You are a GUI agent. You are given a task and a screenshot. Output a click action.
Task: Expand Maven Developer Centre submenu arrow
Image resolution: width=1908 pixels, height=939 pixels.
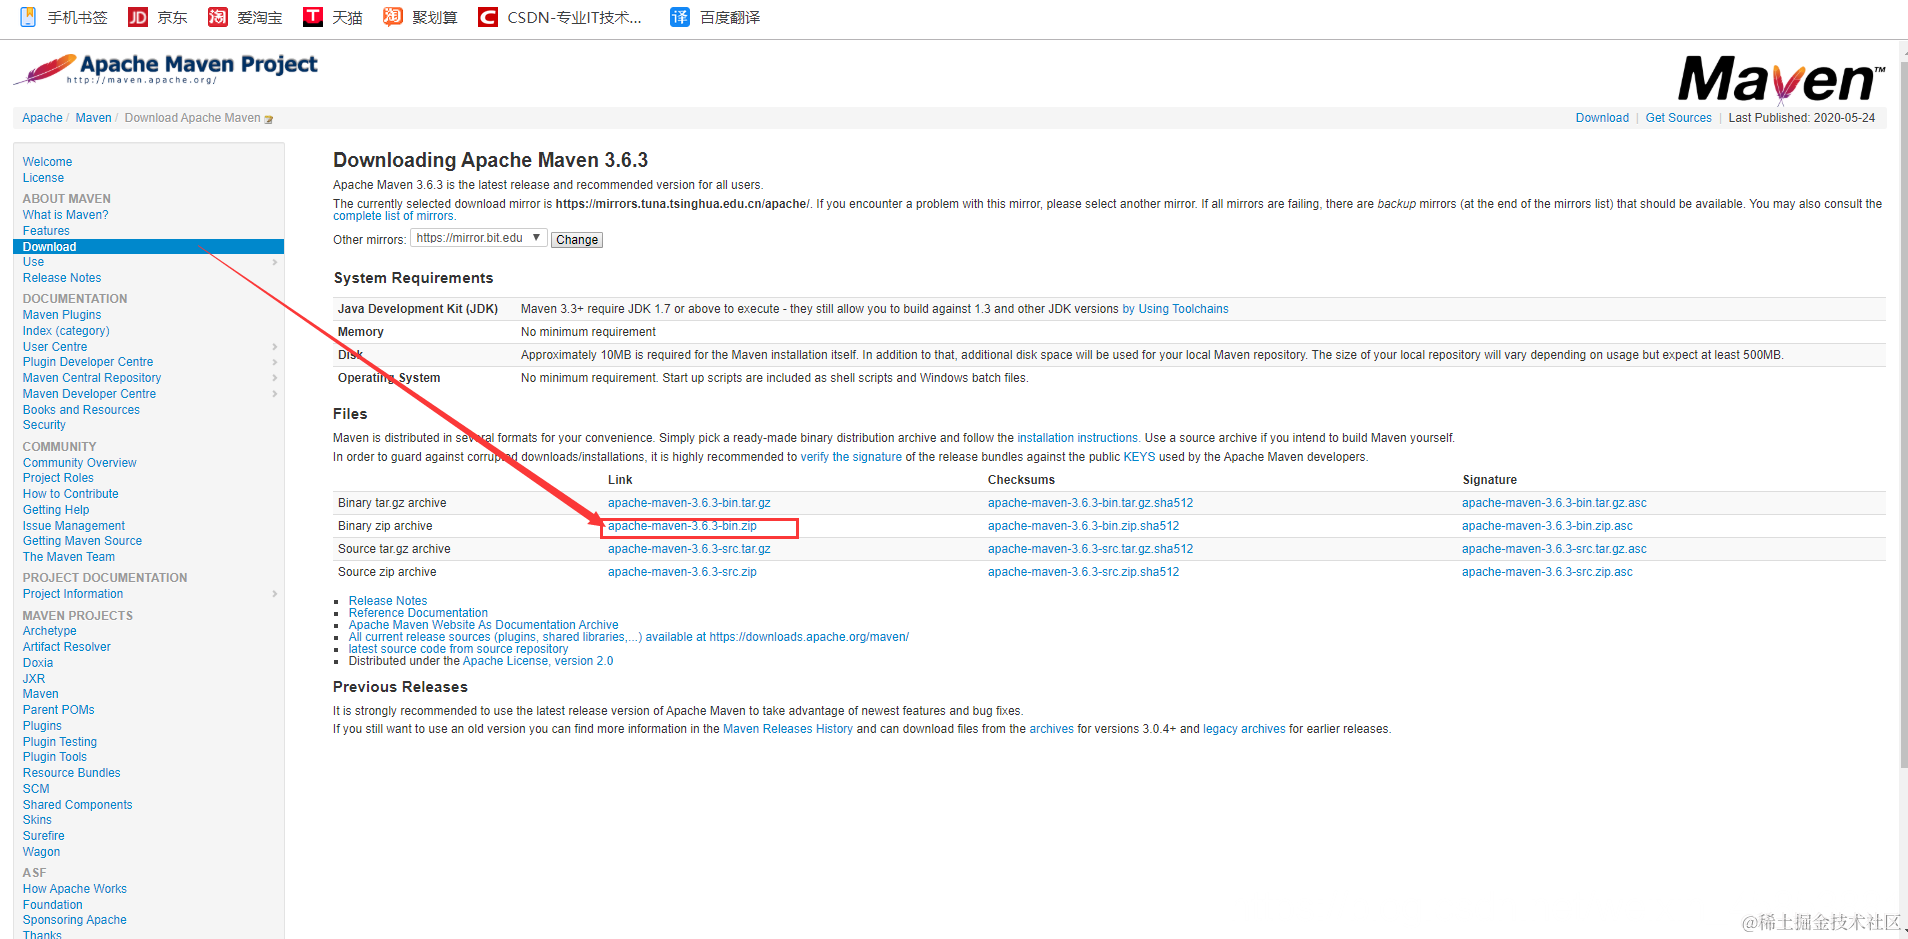275,394
